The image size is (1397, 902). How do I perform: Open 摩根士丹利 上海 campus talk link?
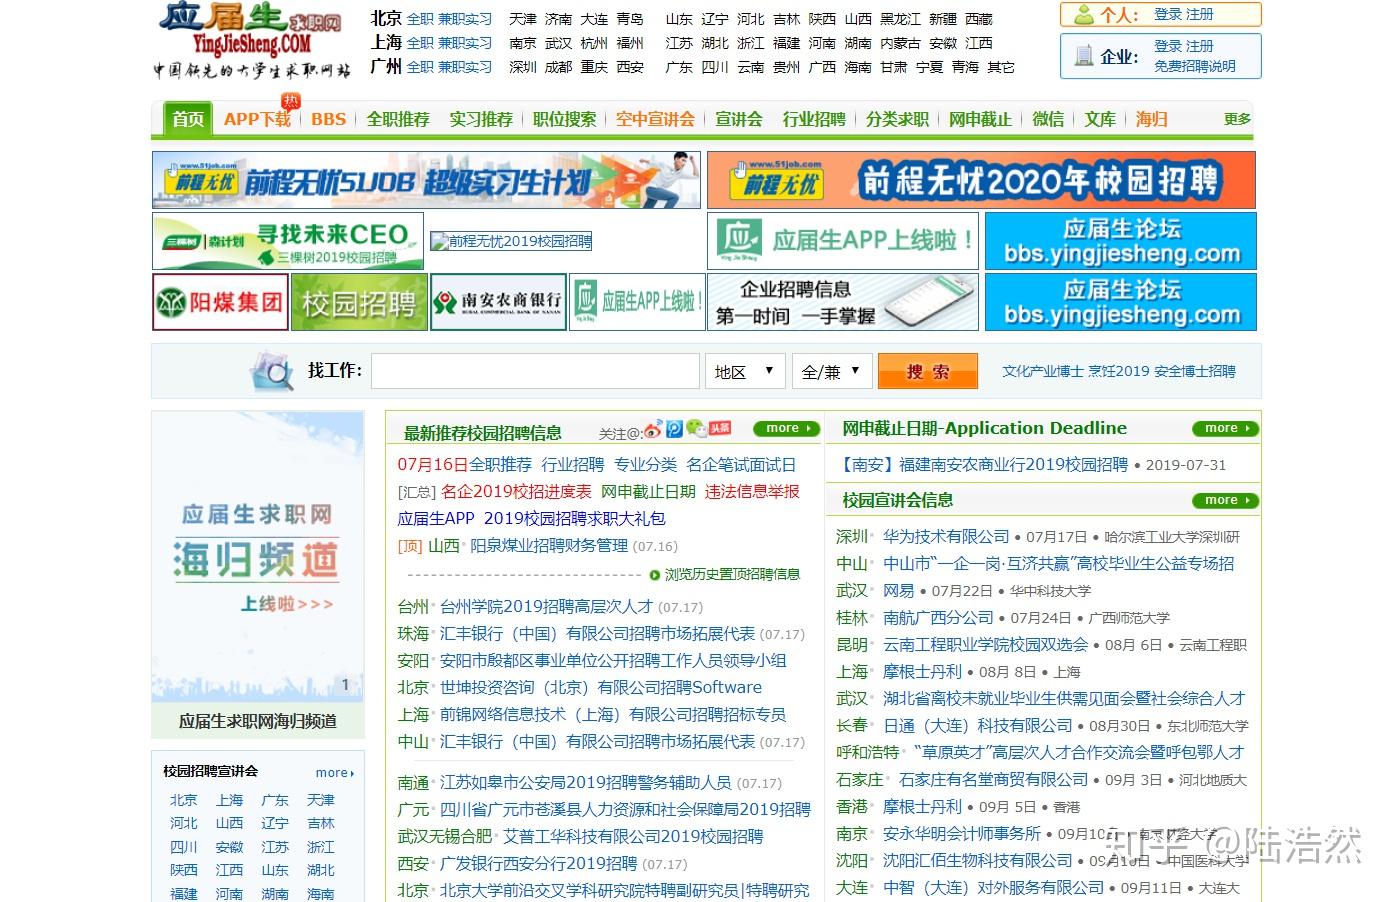pos(922,671)
